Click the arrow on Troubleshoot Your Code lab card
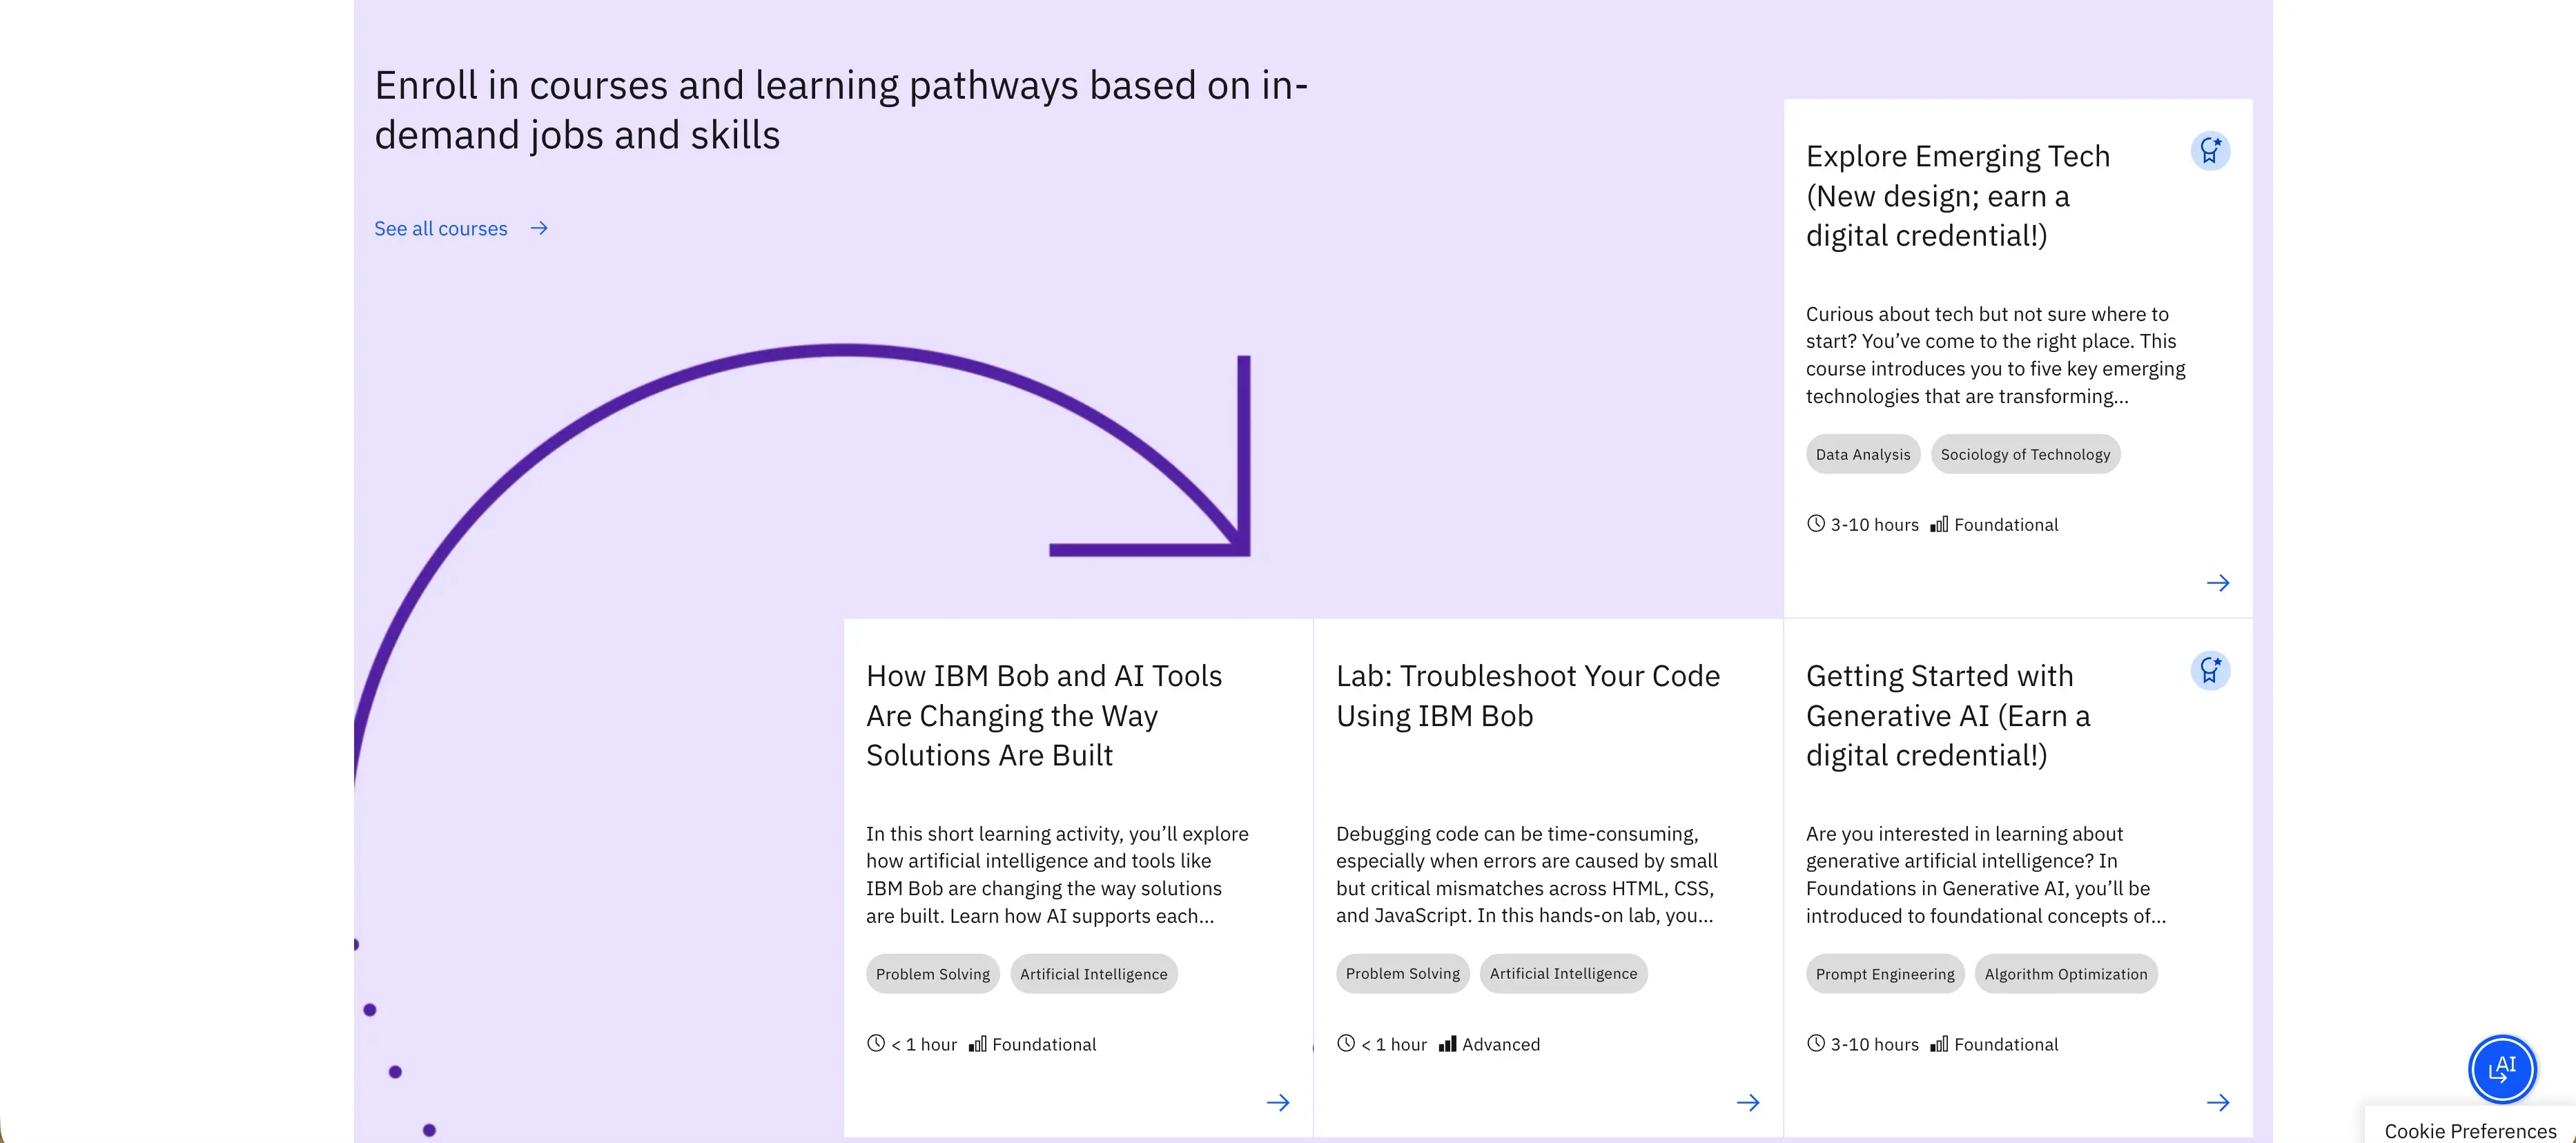This screenshot has height=1143, width=2576. (x=1748, y=1103)
